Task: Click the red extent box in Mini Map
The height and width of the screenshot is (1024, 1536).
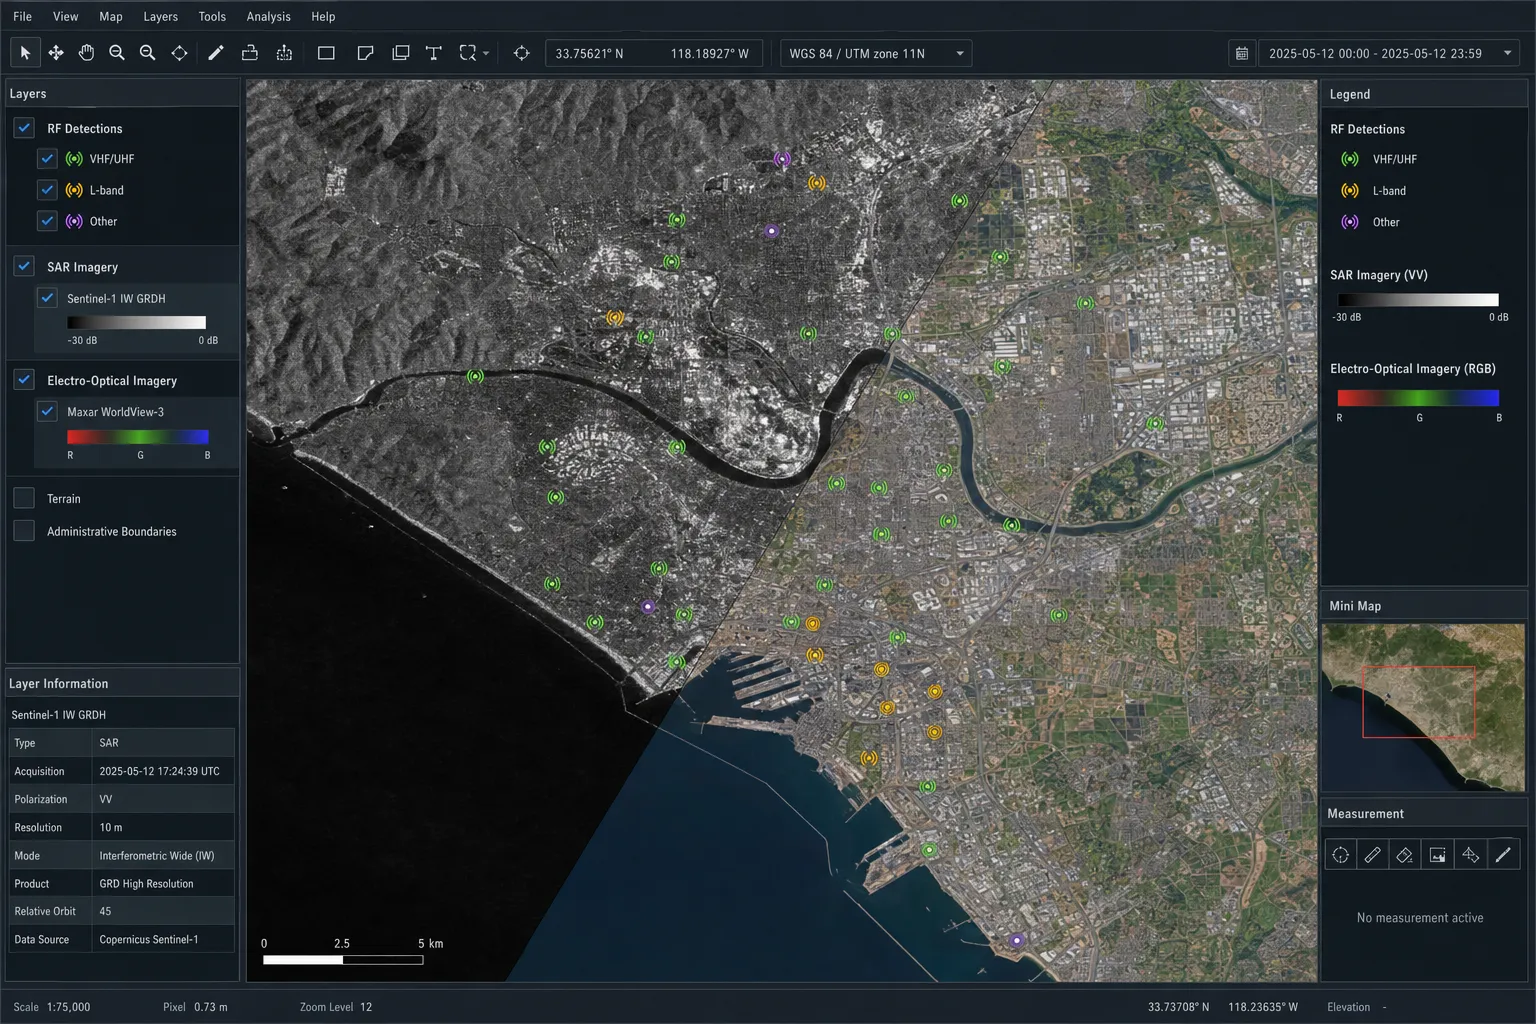Action: (1418, 702)
